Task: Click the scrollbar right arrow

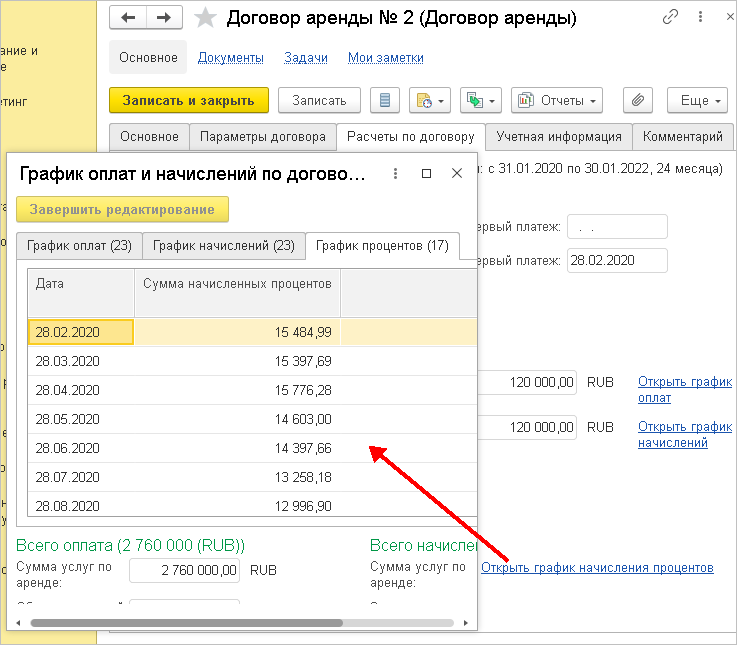Action: pyautogui.click(x=465, y=623)
